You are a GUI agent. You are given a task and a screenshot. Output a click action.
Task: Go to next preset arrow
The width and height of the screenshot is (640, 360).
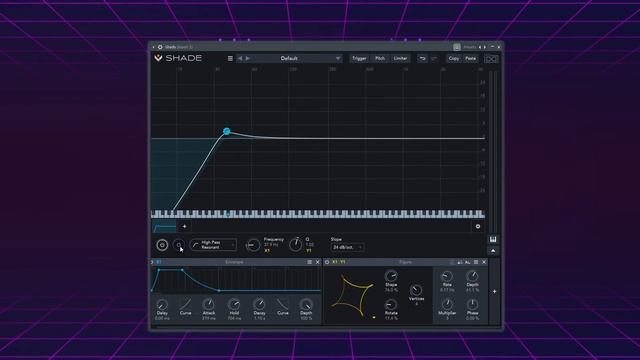click(x=248, y=58)
